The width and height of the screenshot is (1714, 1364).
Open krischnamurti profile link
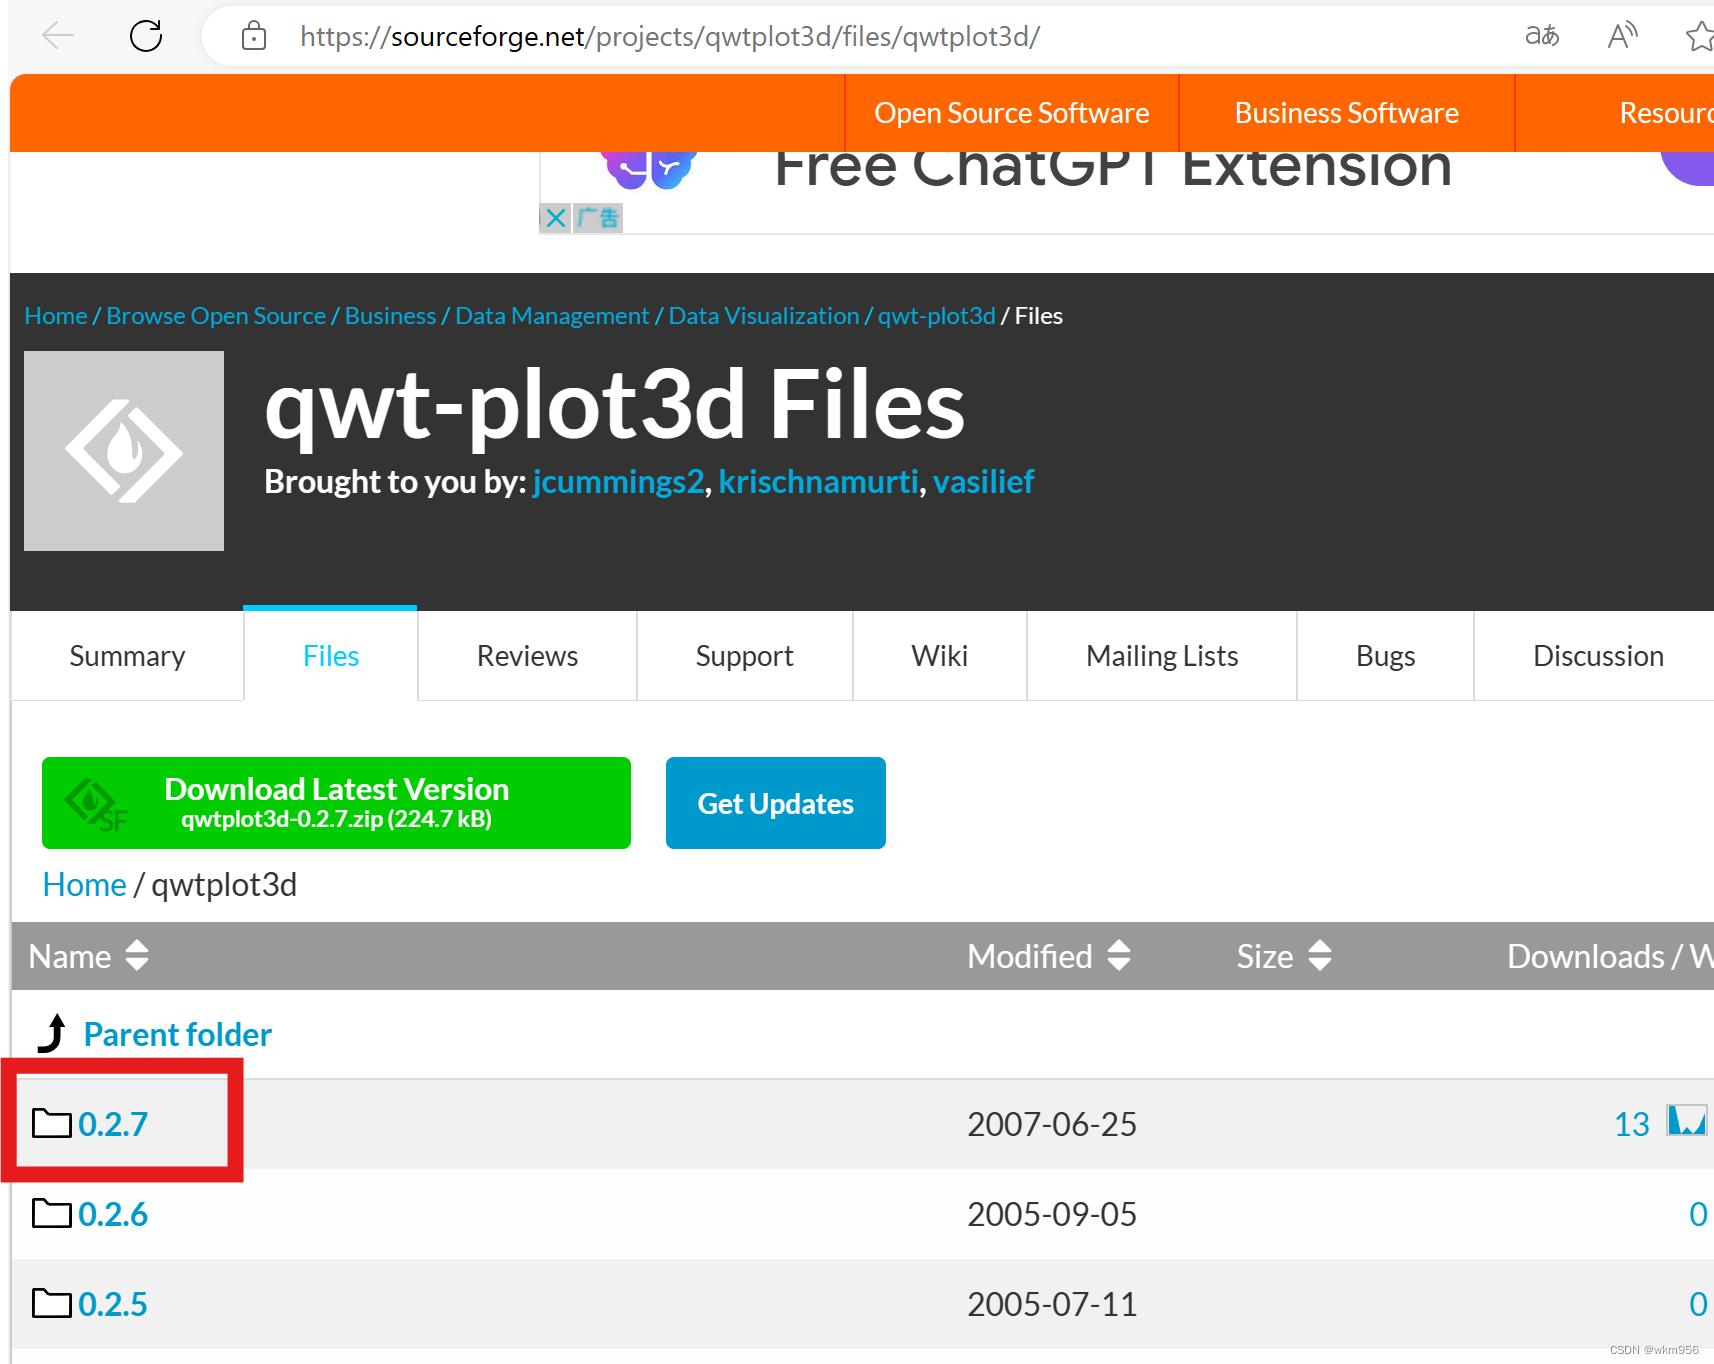click(x=818, y=482)
